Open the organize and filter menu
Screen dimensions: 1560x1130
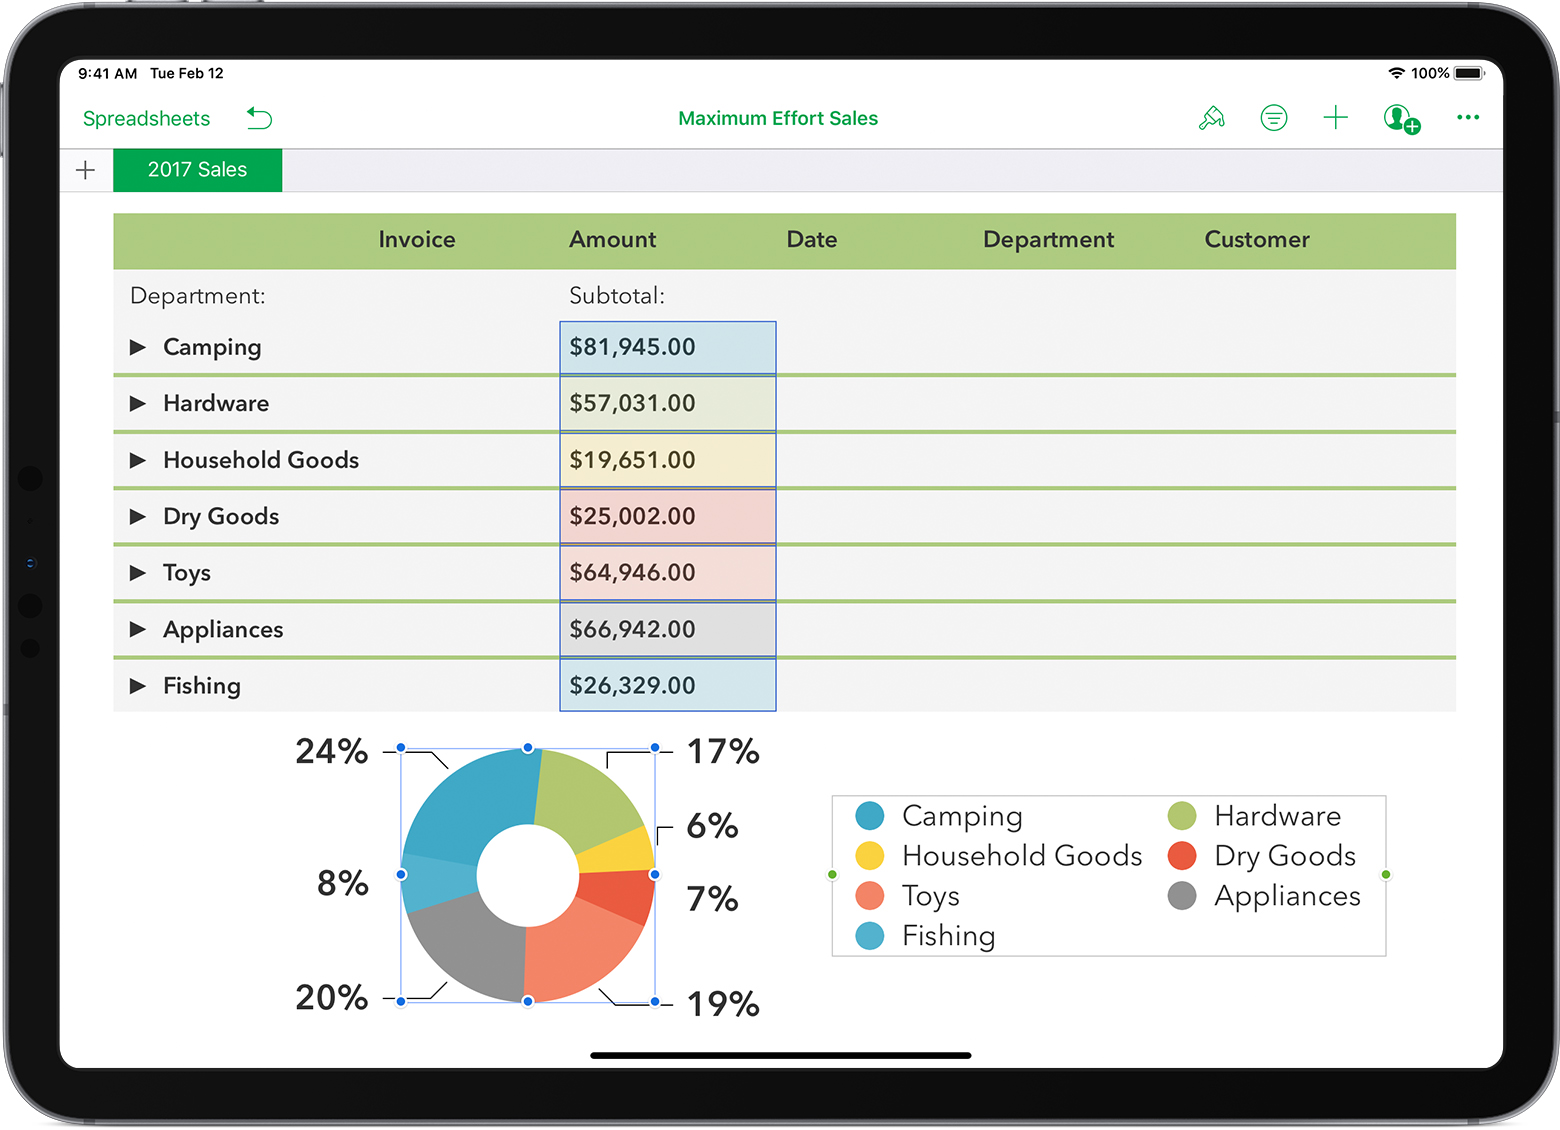pos(1273,118)
